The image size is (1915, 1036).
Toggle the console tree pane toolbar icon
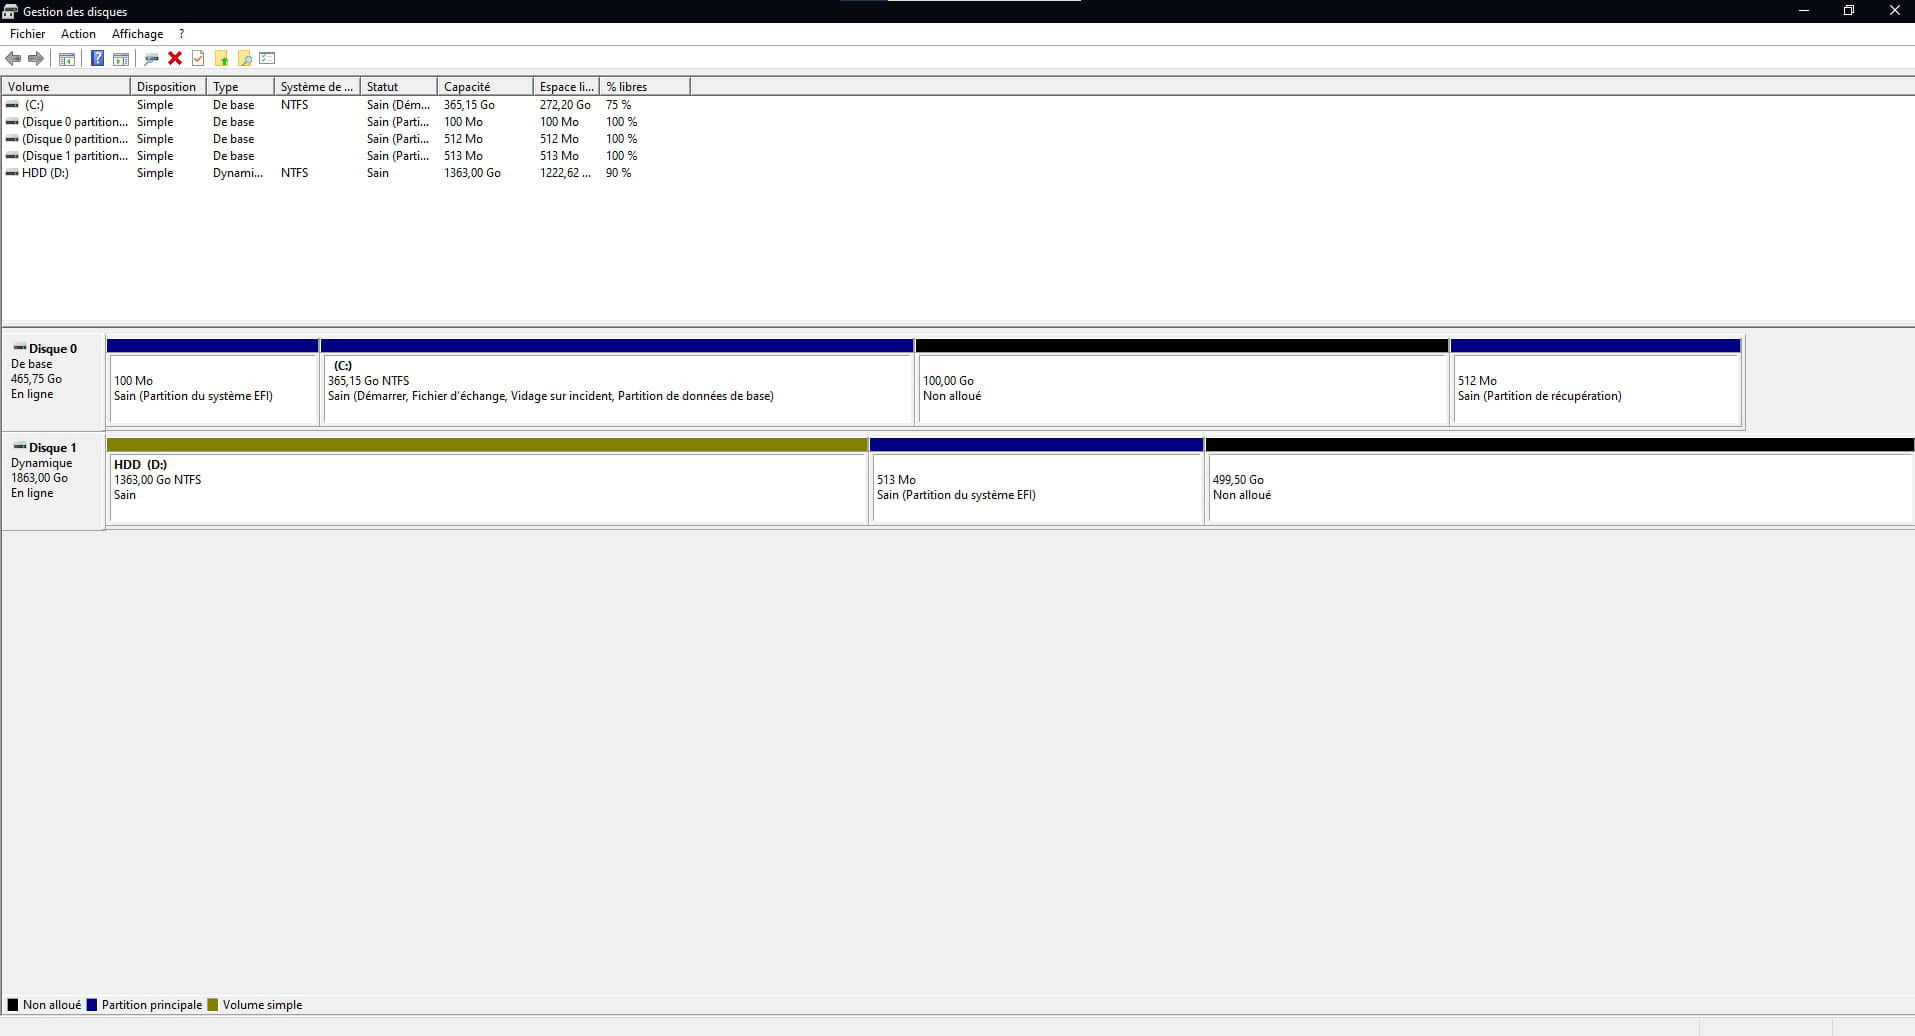[67, 59]
